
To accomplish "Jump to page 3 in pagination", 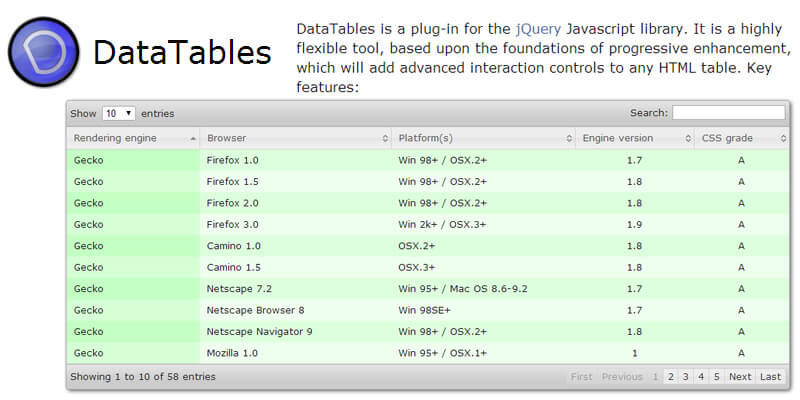I will pos(686,377).
